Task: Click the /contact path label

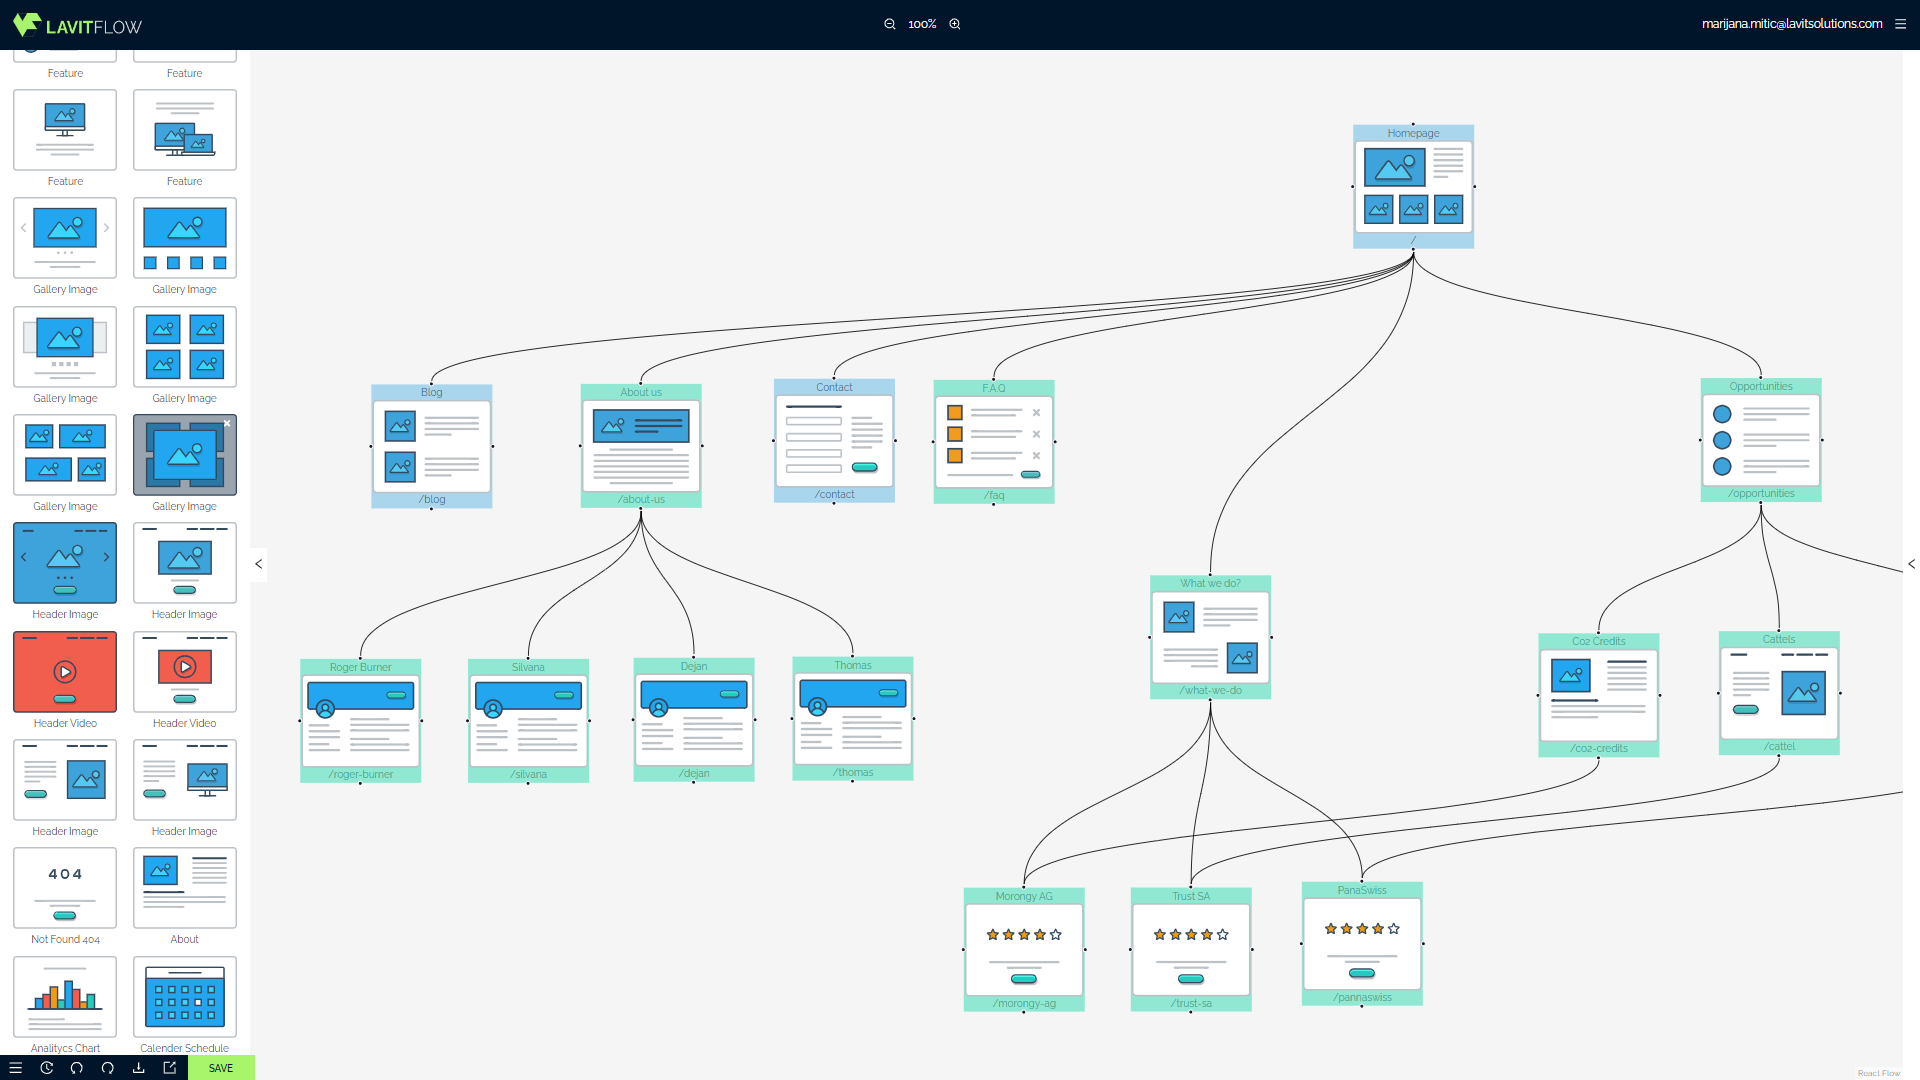Action: coord(835,494)
